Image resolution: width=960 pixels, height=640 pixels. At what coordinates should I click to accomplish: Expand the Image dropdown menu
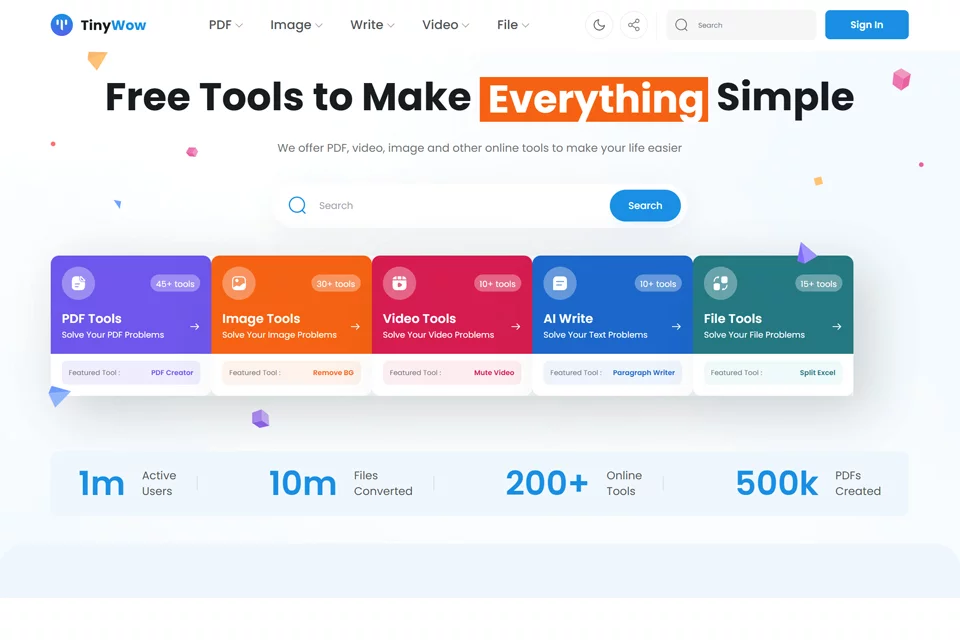click(x=296, y=25)
